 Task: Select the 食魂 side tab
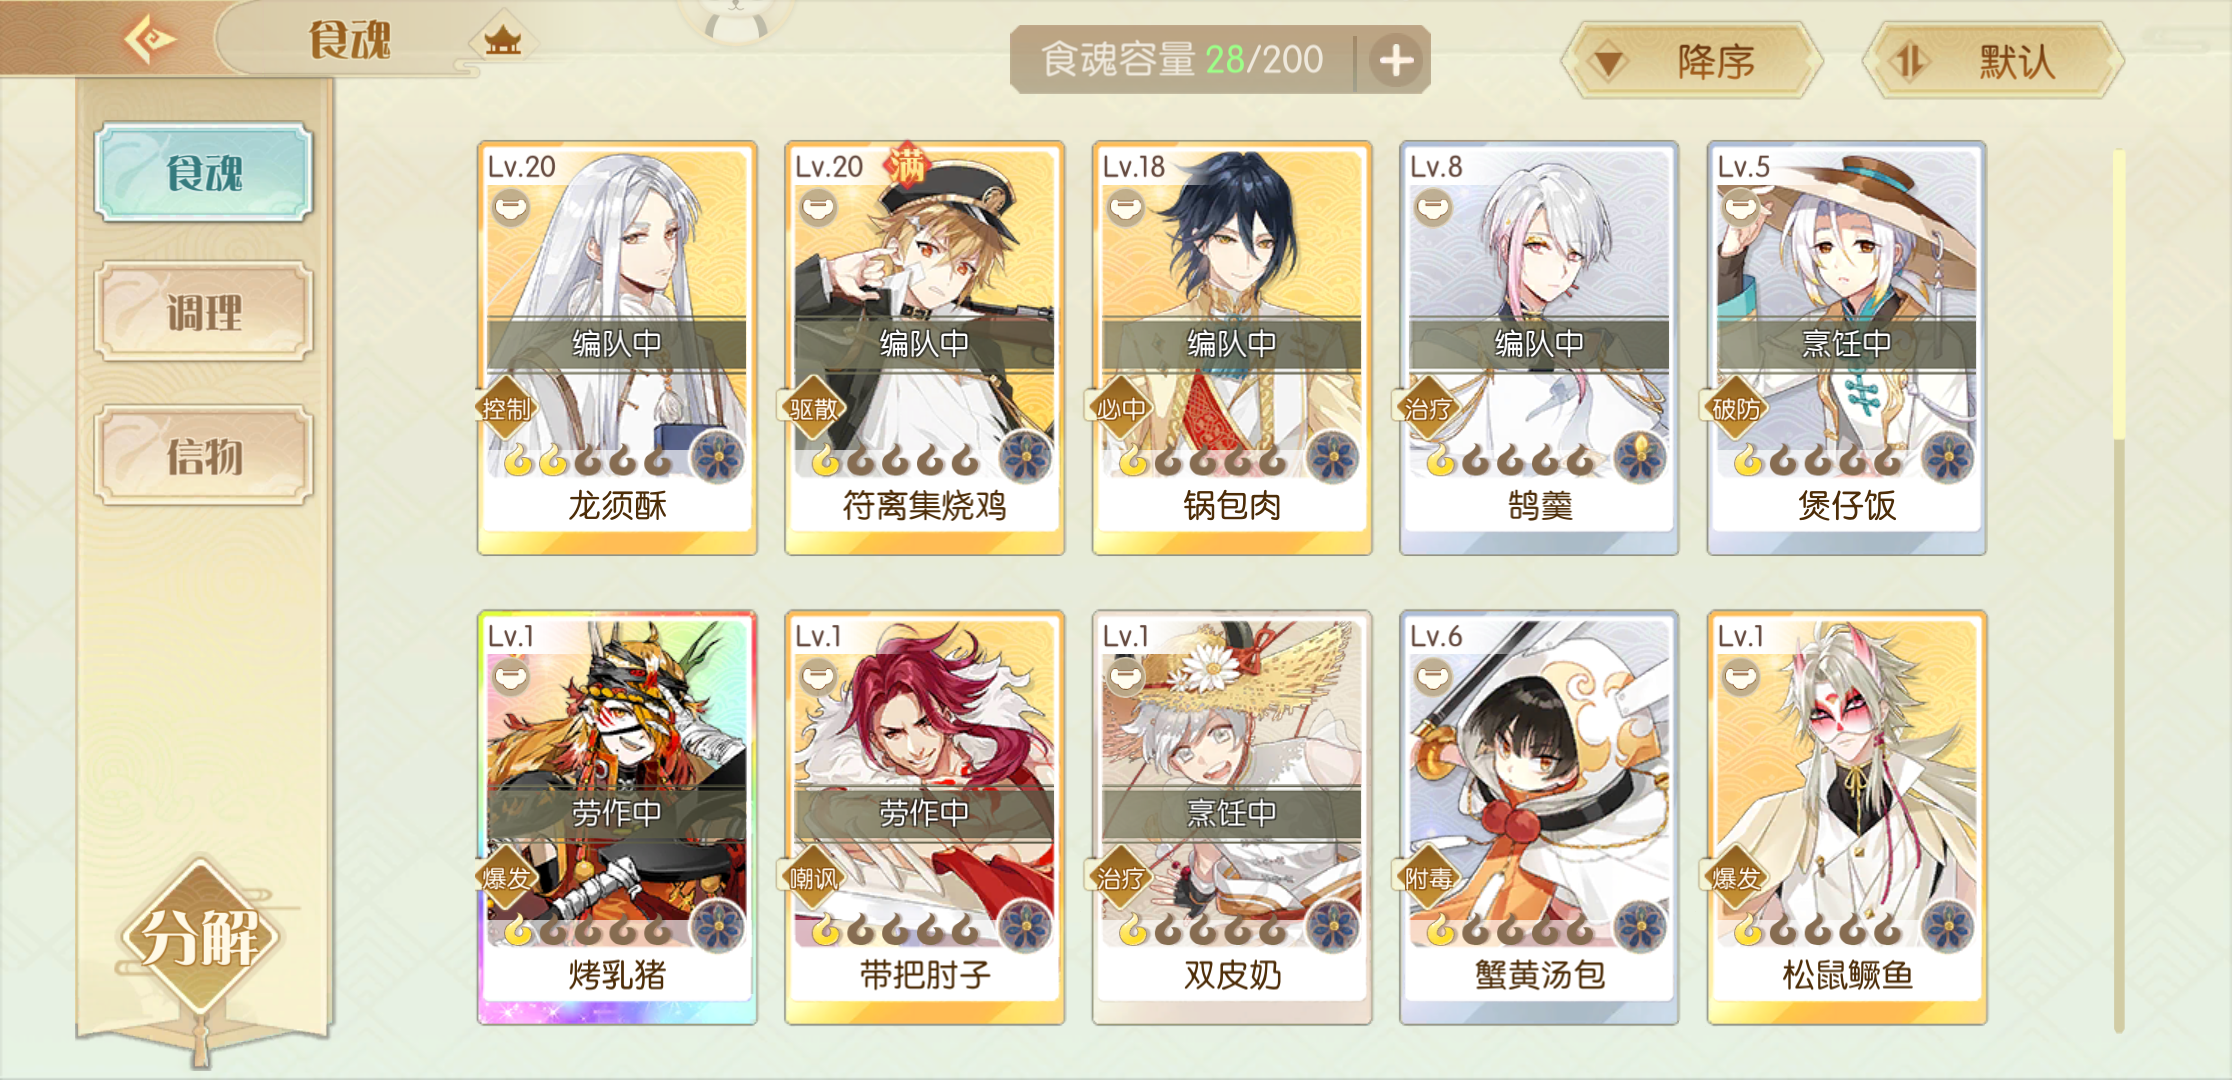(204, 172)
